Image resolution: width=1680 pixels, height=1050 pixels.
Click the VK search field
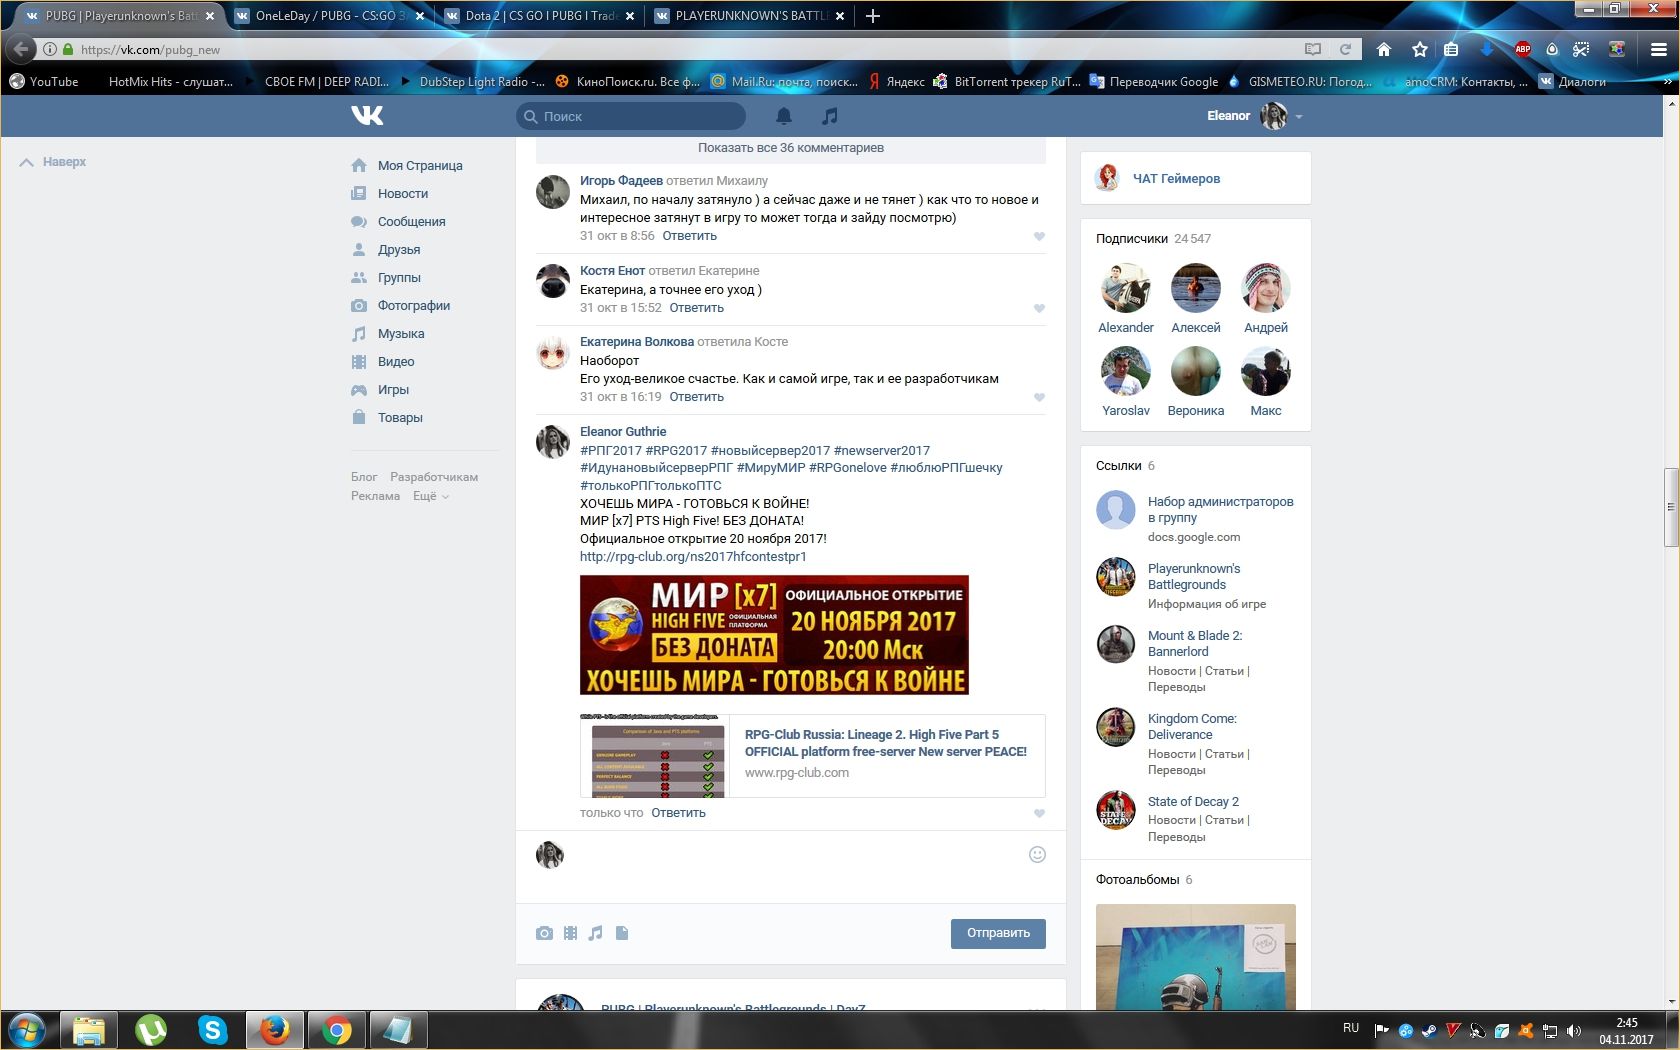(631, 116)
